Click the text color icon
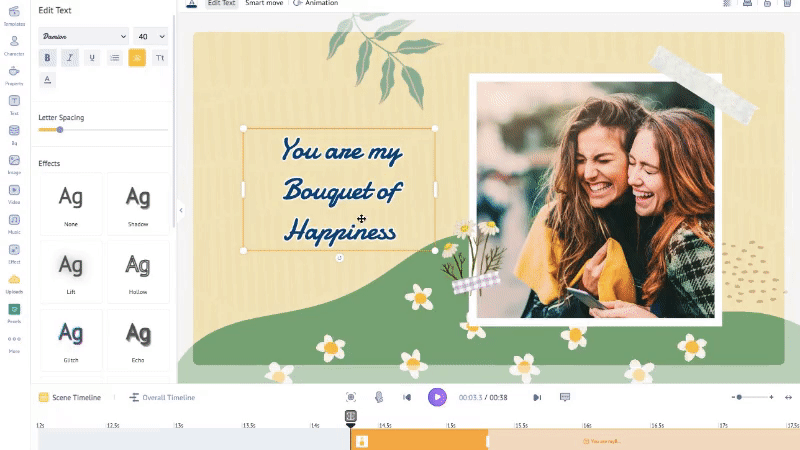 [x=47, y=80]
